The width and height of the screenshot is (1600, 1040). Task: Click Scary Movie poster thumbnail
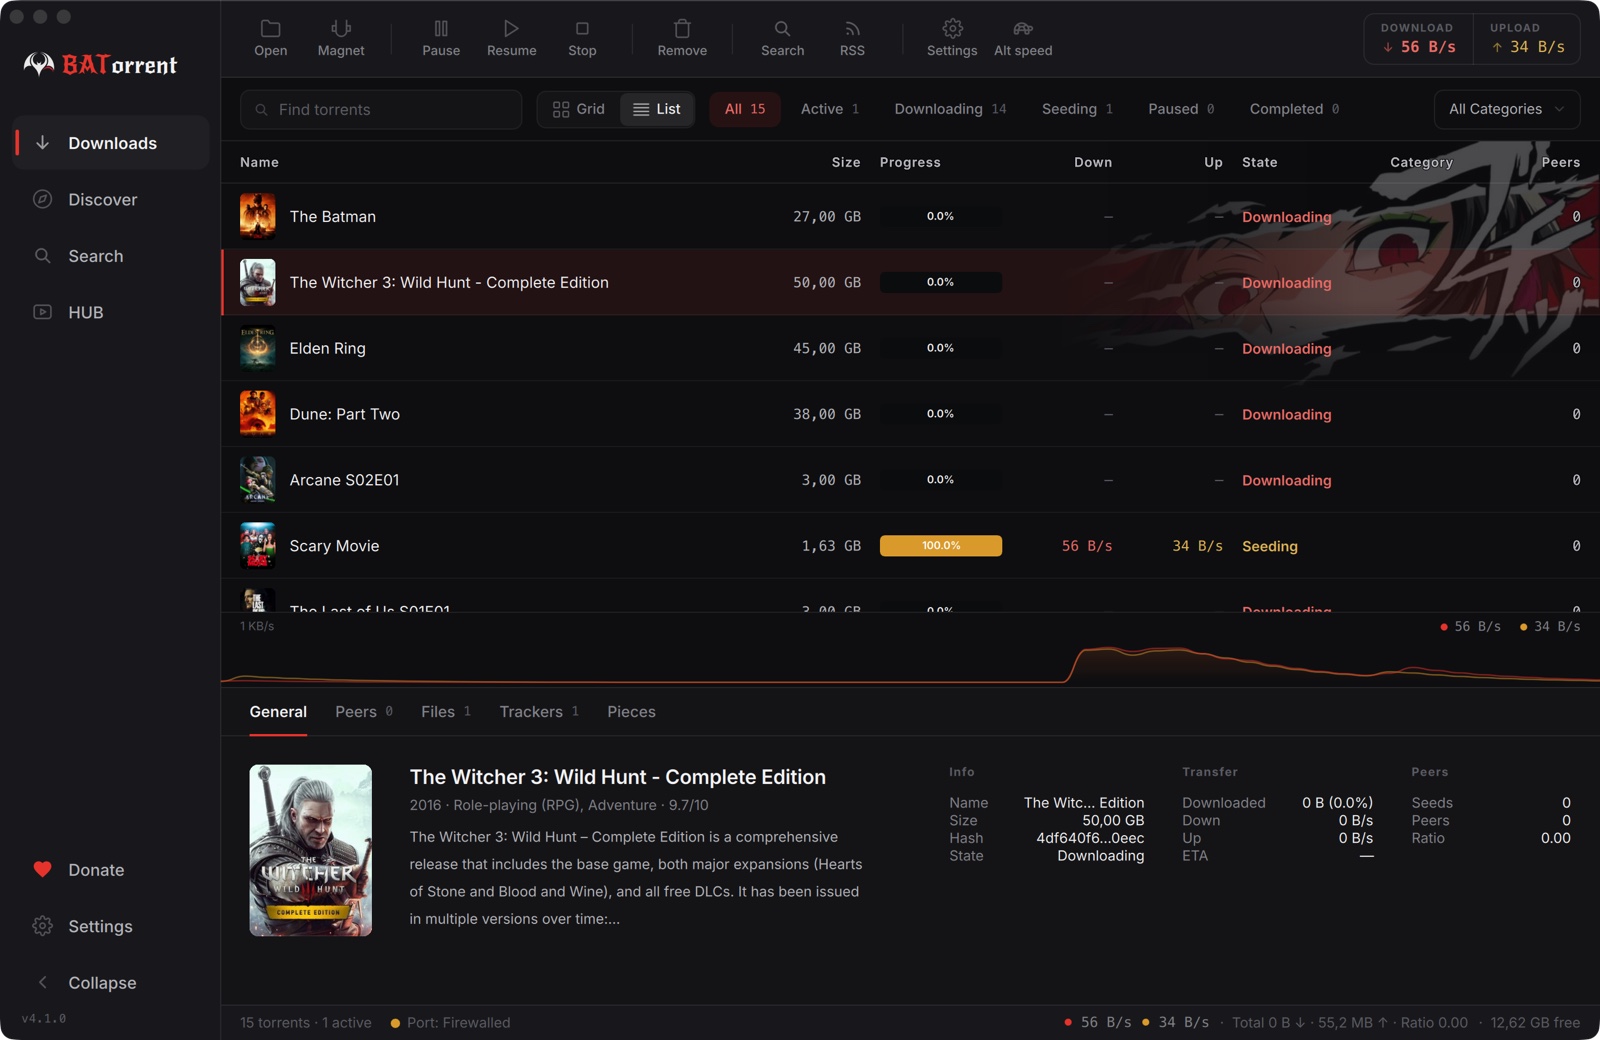(257, 546)
